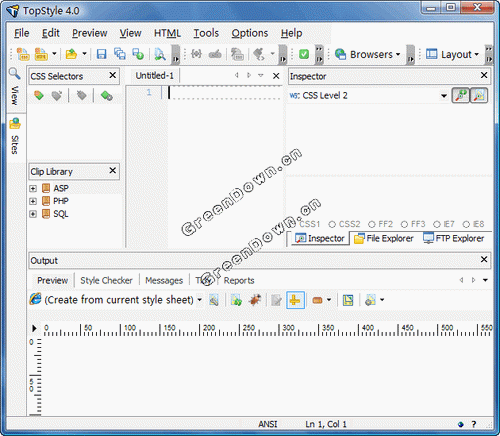This screenshot has width=500, height=436.
Task: Switch to the File Explorer tab
Action: click(384, 239)
